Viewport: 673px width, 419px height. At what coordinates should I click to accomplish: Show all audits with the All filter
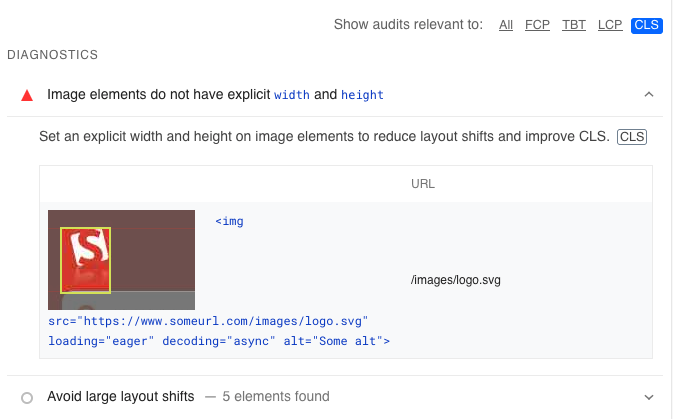coord(506,25)
